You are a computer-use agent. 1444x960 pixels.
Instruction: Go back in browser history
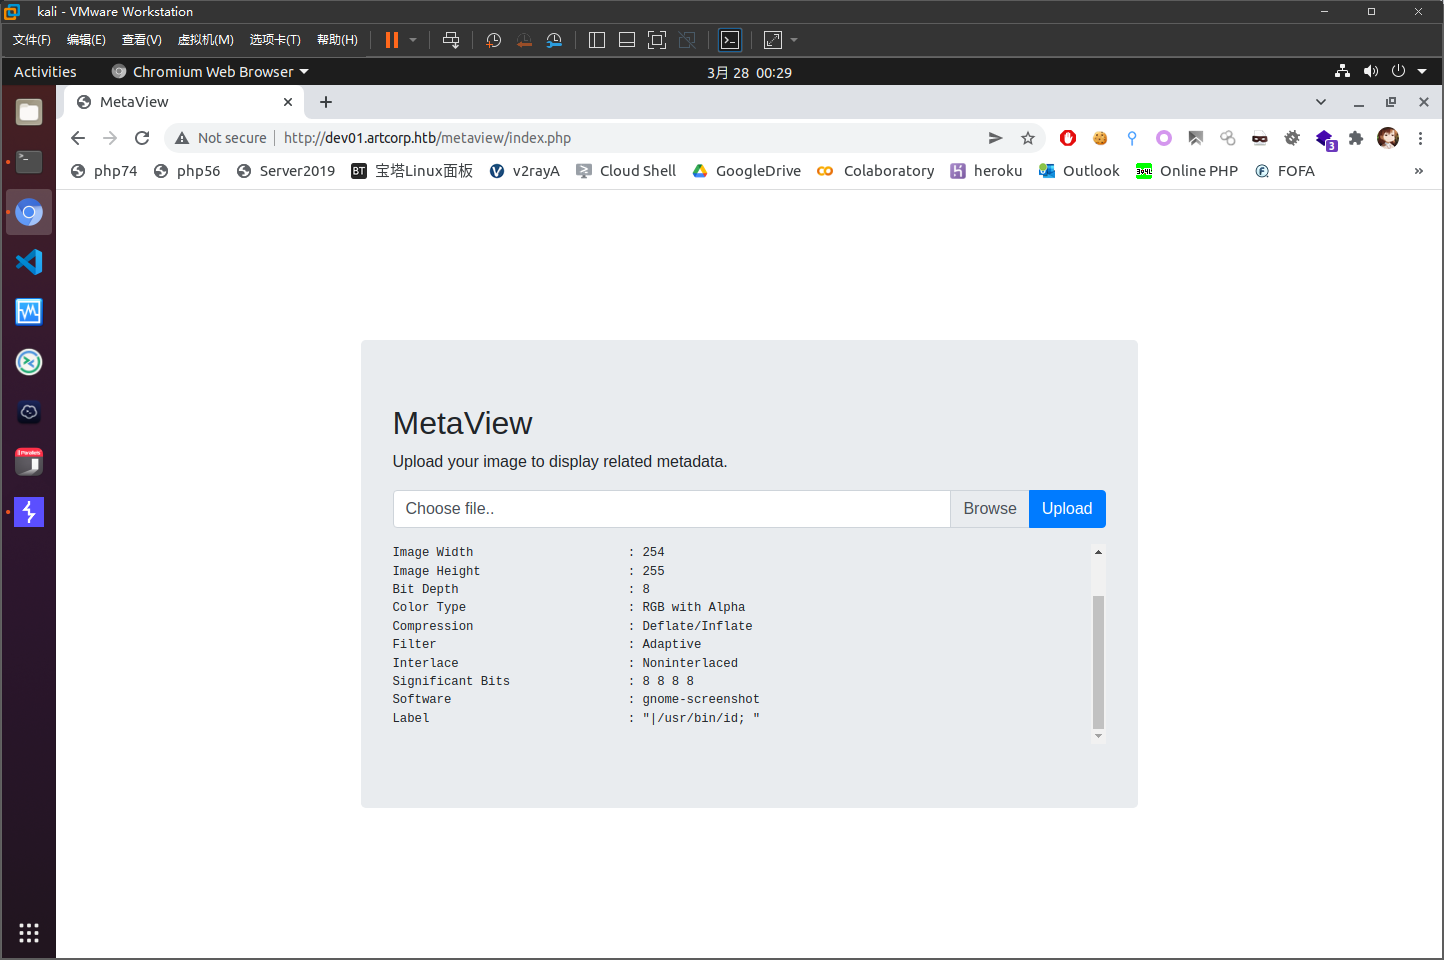[78, 138]
